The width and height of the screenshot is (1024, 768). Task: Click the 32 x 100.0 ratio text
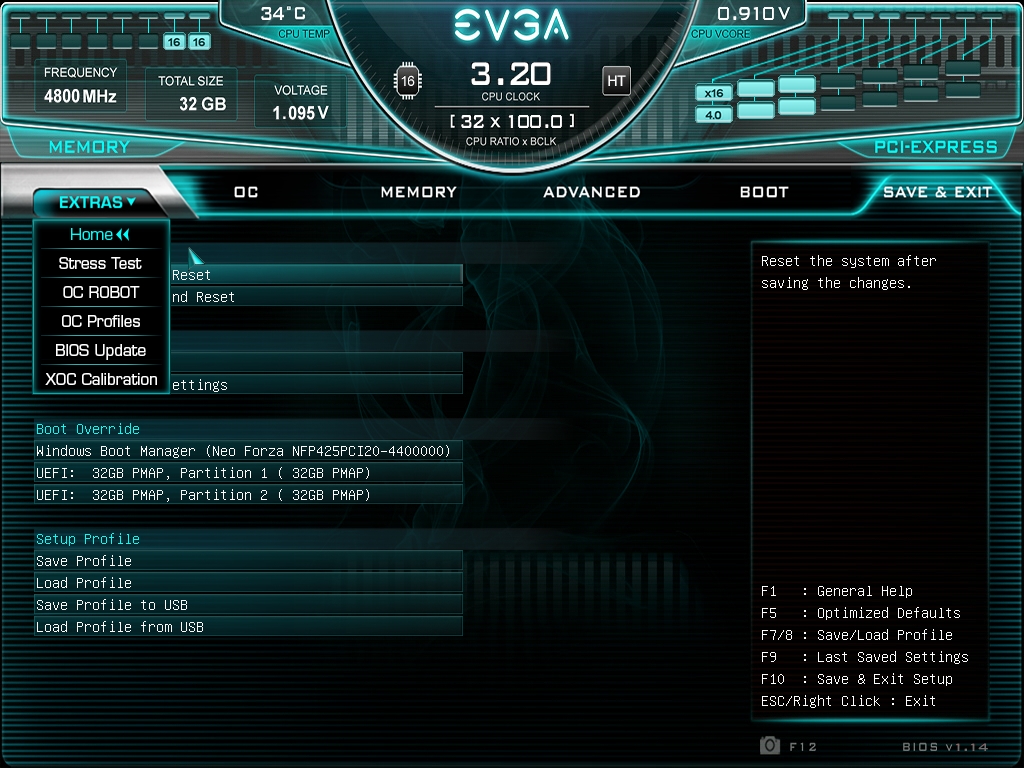pyautogui.click(x=512, y=121)
